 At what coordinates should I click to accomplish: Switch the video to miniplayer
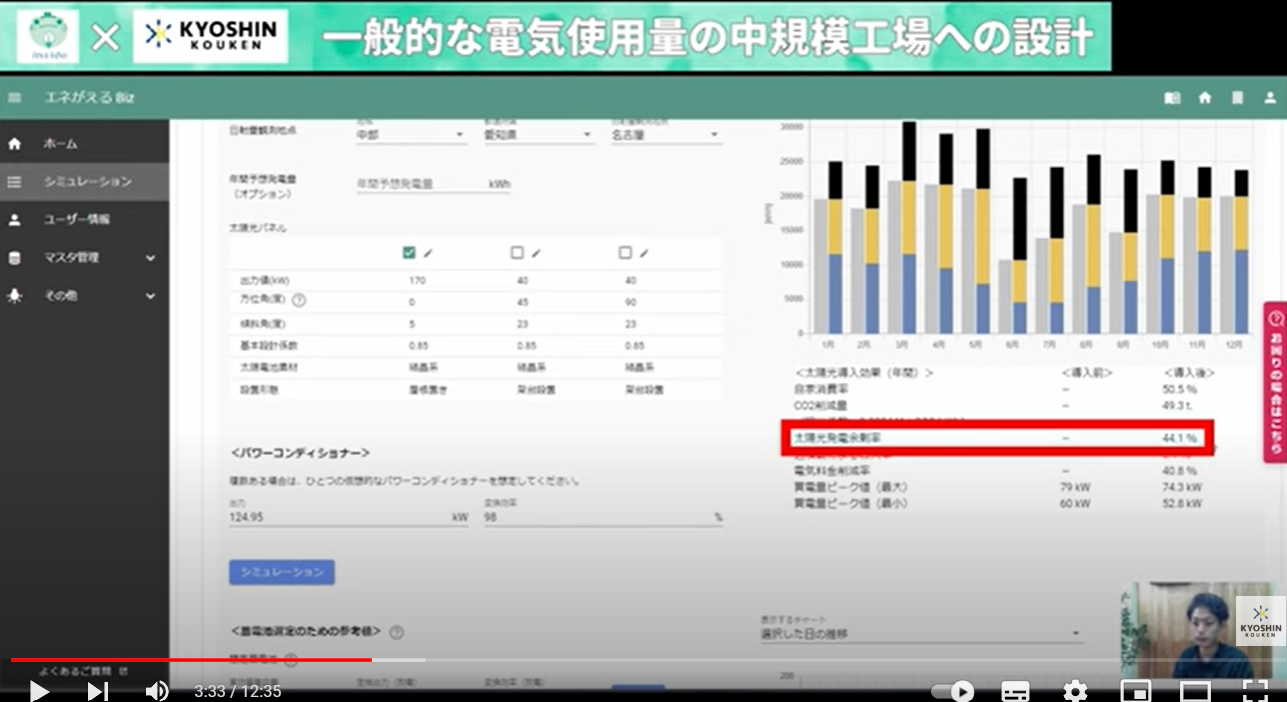[1135, 691]
